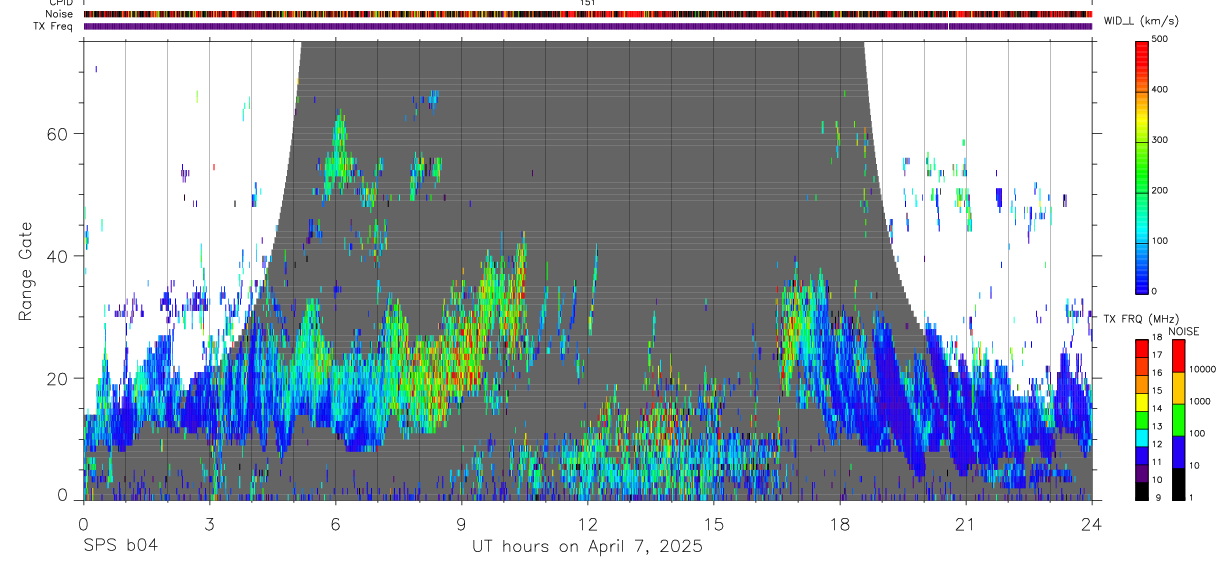Click the '3' UT hour tick label
Screen dimensions: 1228x567
[x=209, y=524]
